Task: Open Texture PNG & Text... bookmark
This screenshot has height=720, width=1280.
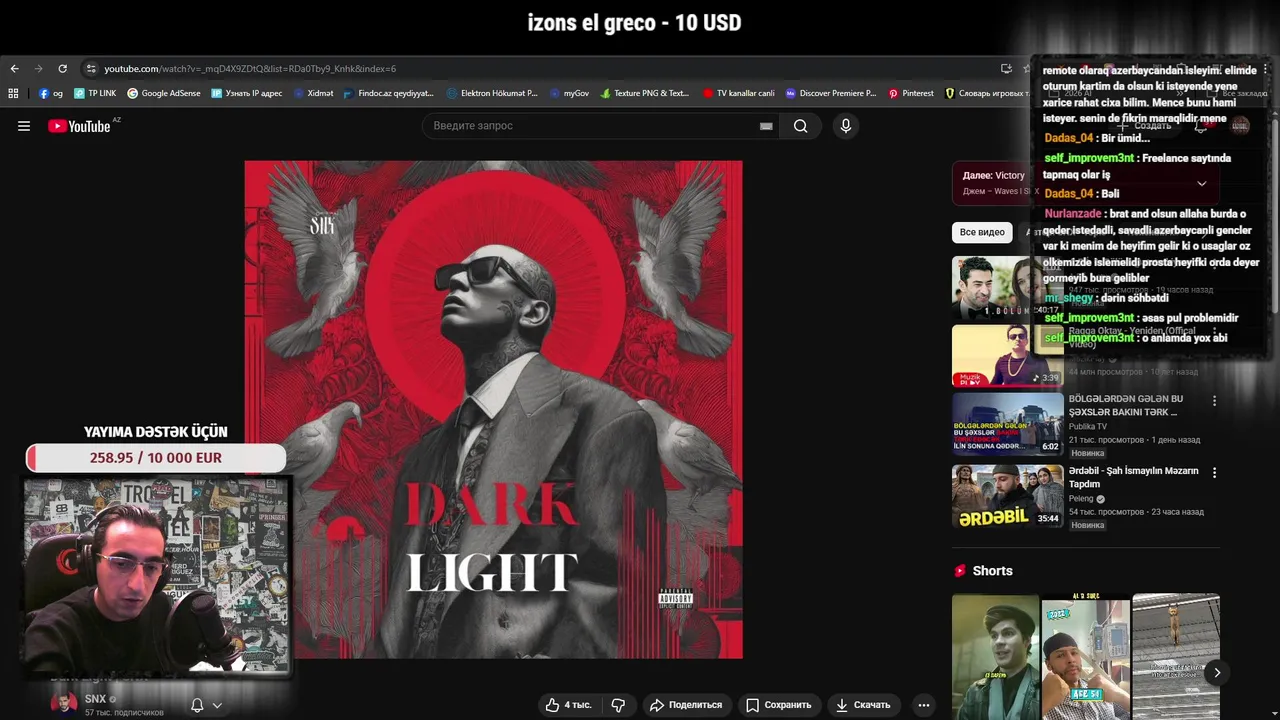Action: click(645, 93)
